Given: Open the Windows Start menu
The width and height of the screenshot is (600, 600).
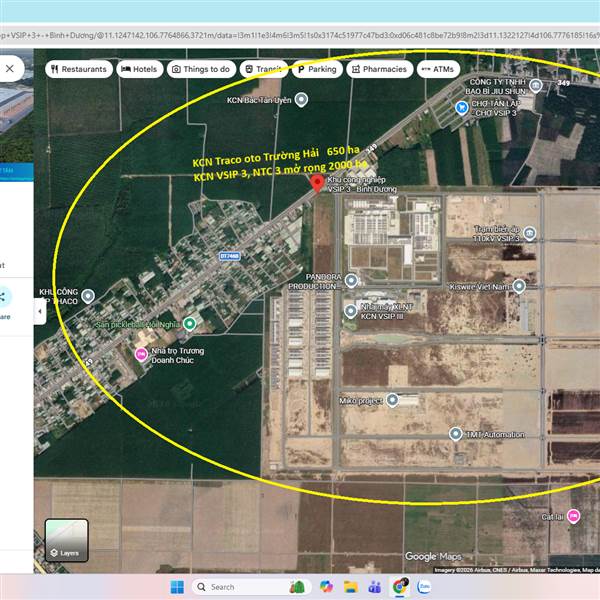Looking at the screenshot, I should pyautogui.click(x=177, y=587).
